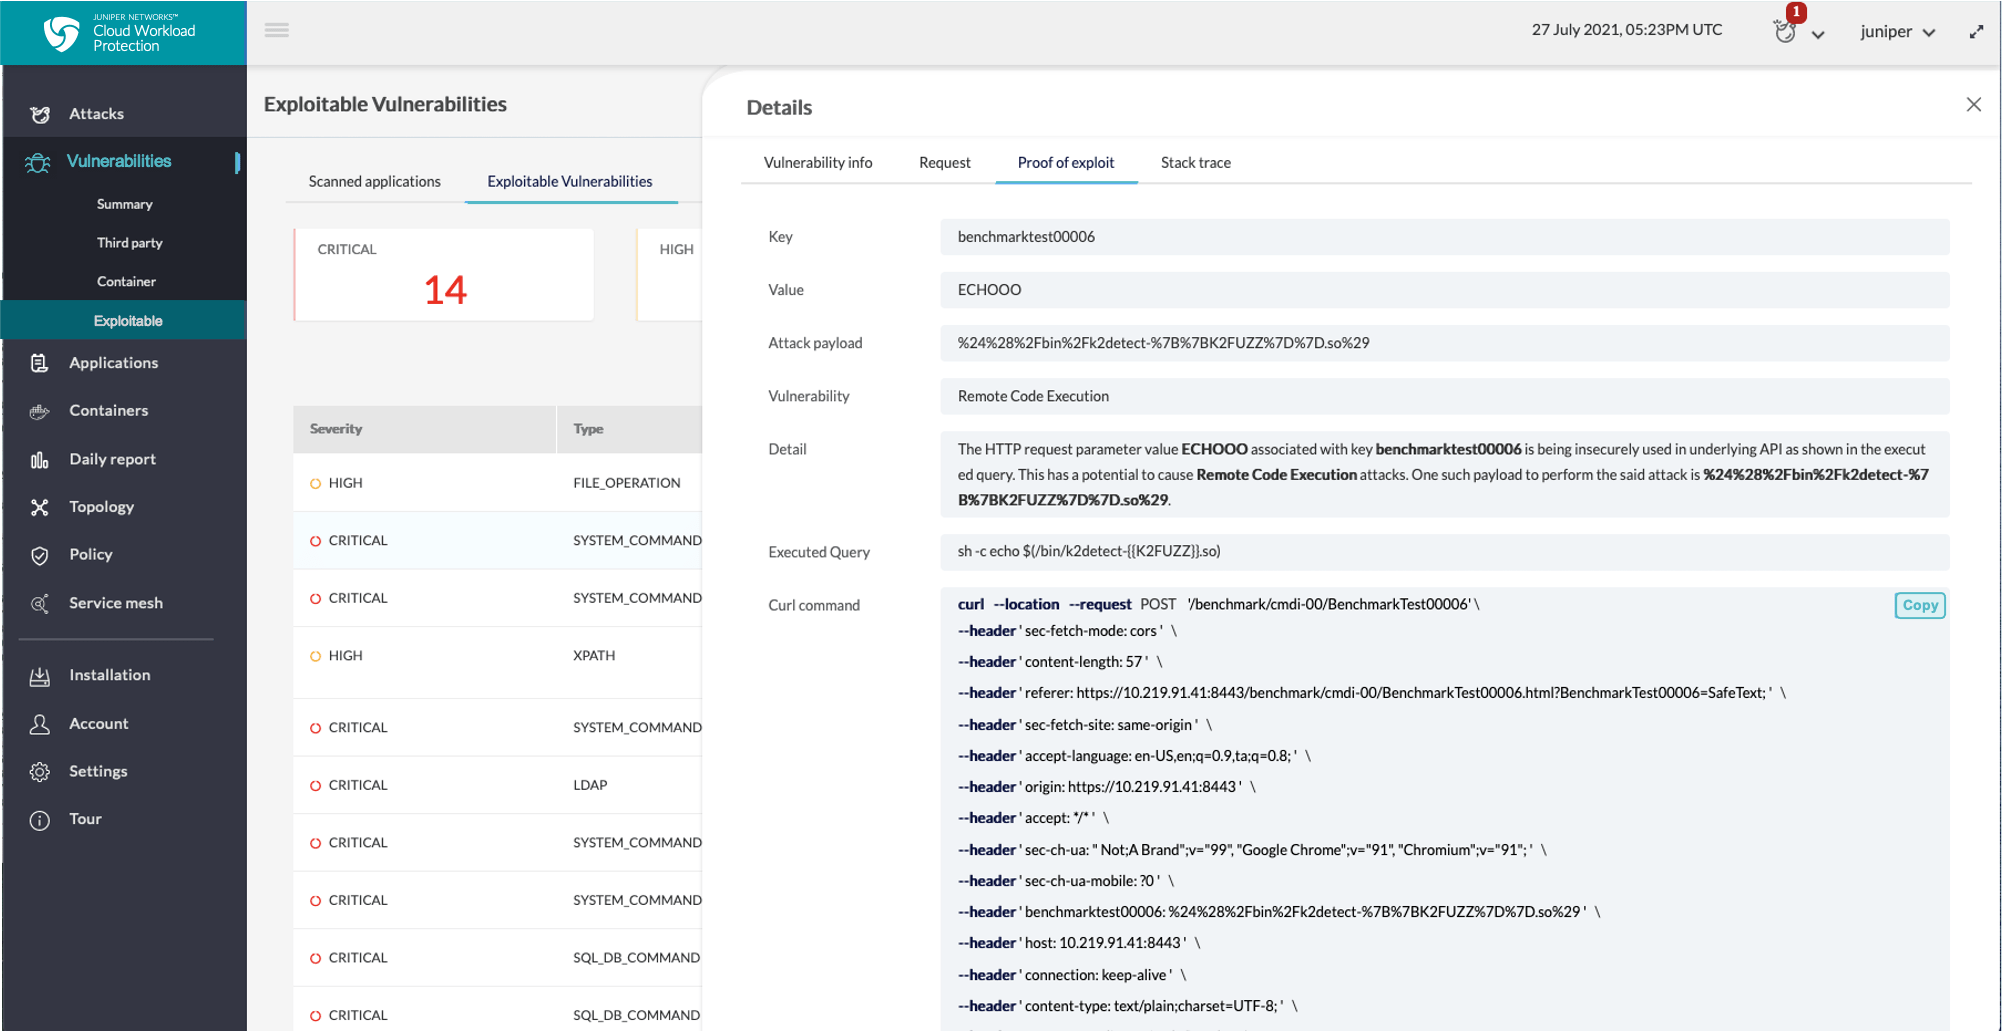Click the CRITICAL count card showing 14
This screenshot has height=1031, width=2002.
443,274
